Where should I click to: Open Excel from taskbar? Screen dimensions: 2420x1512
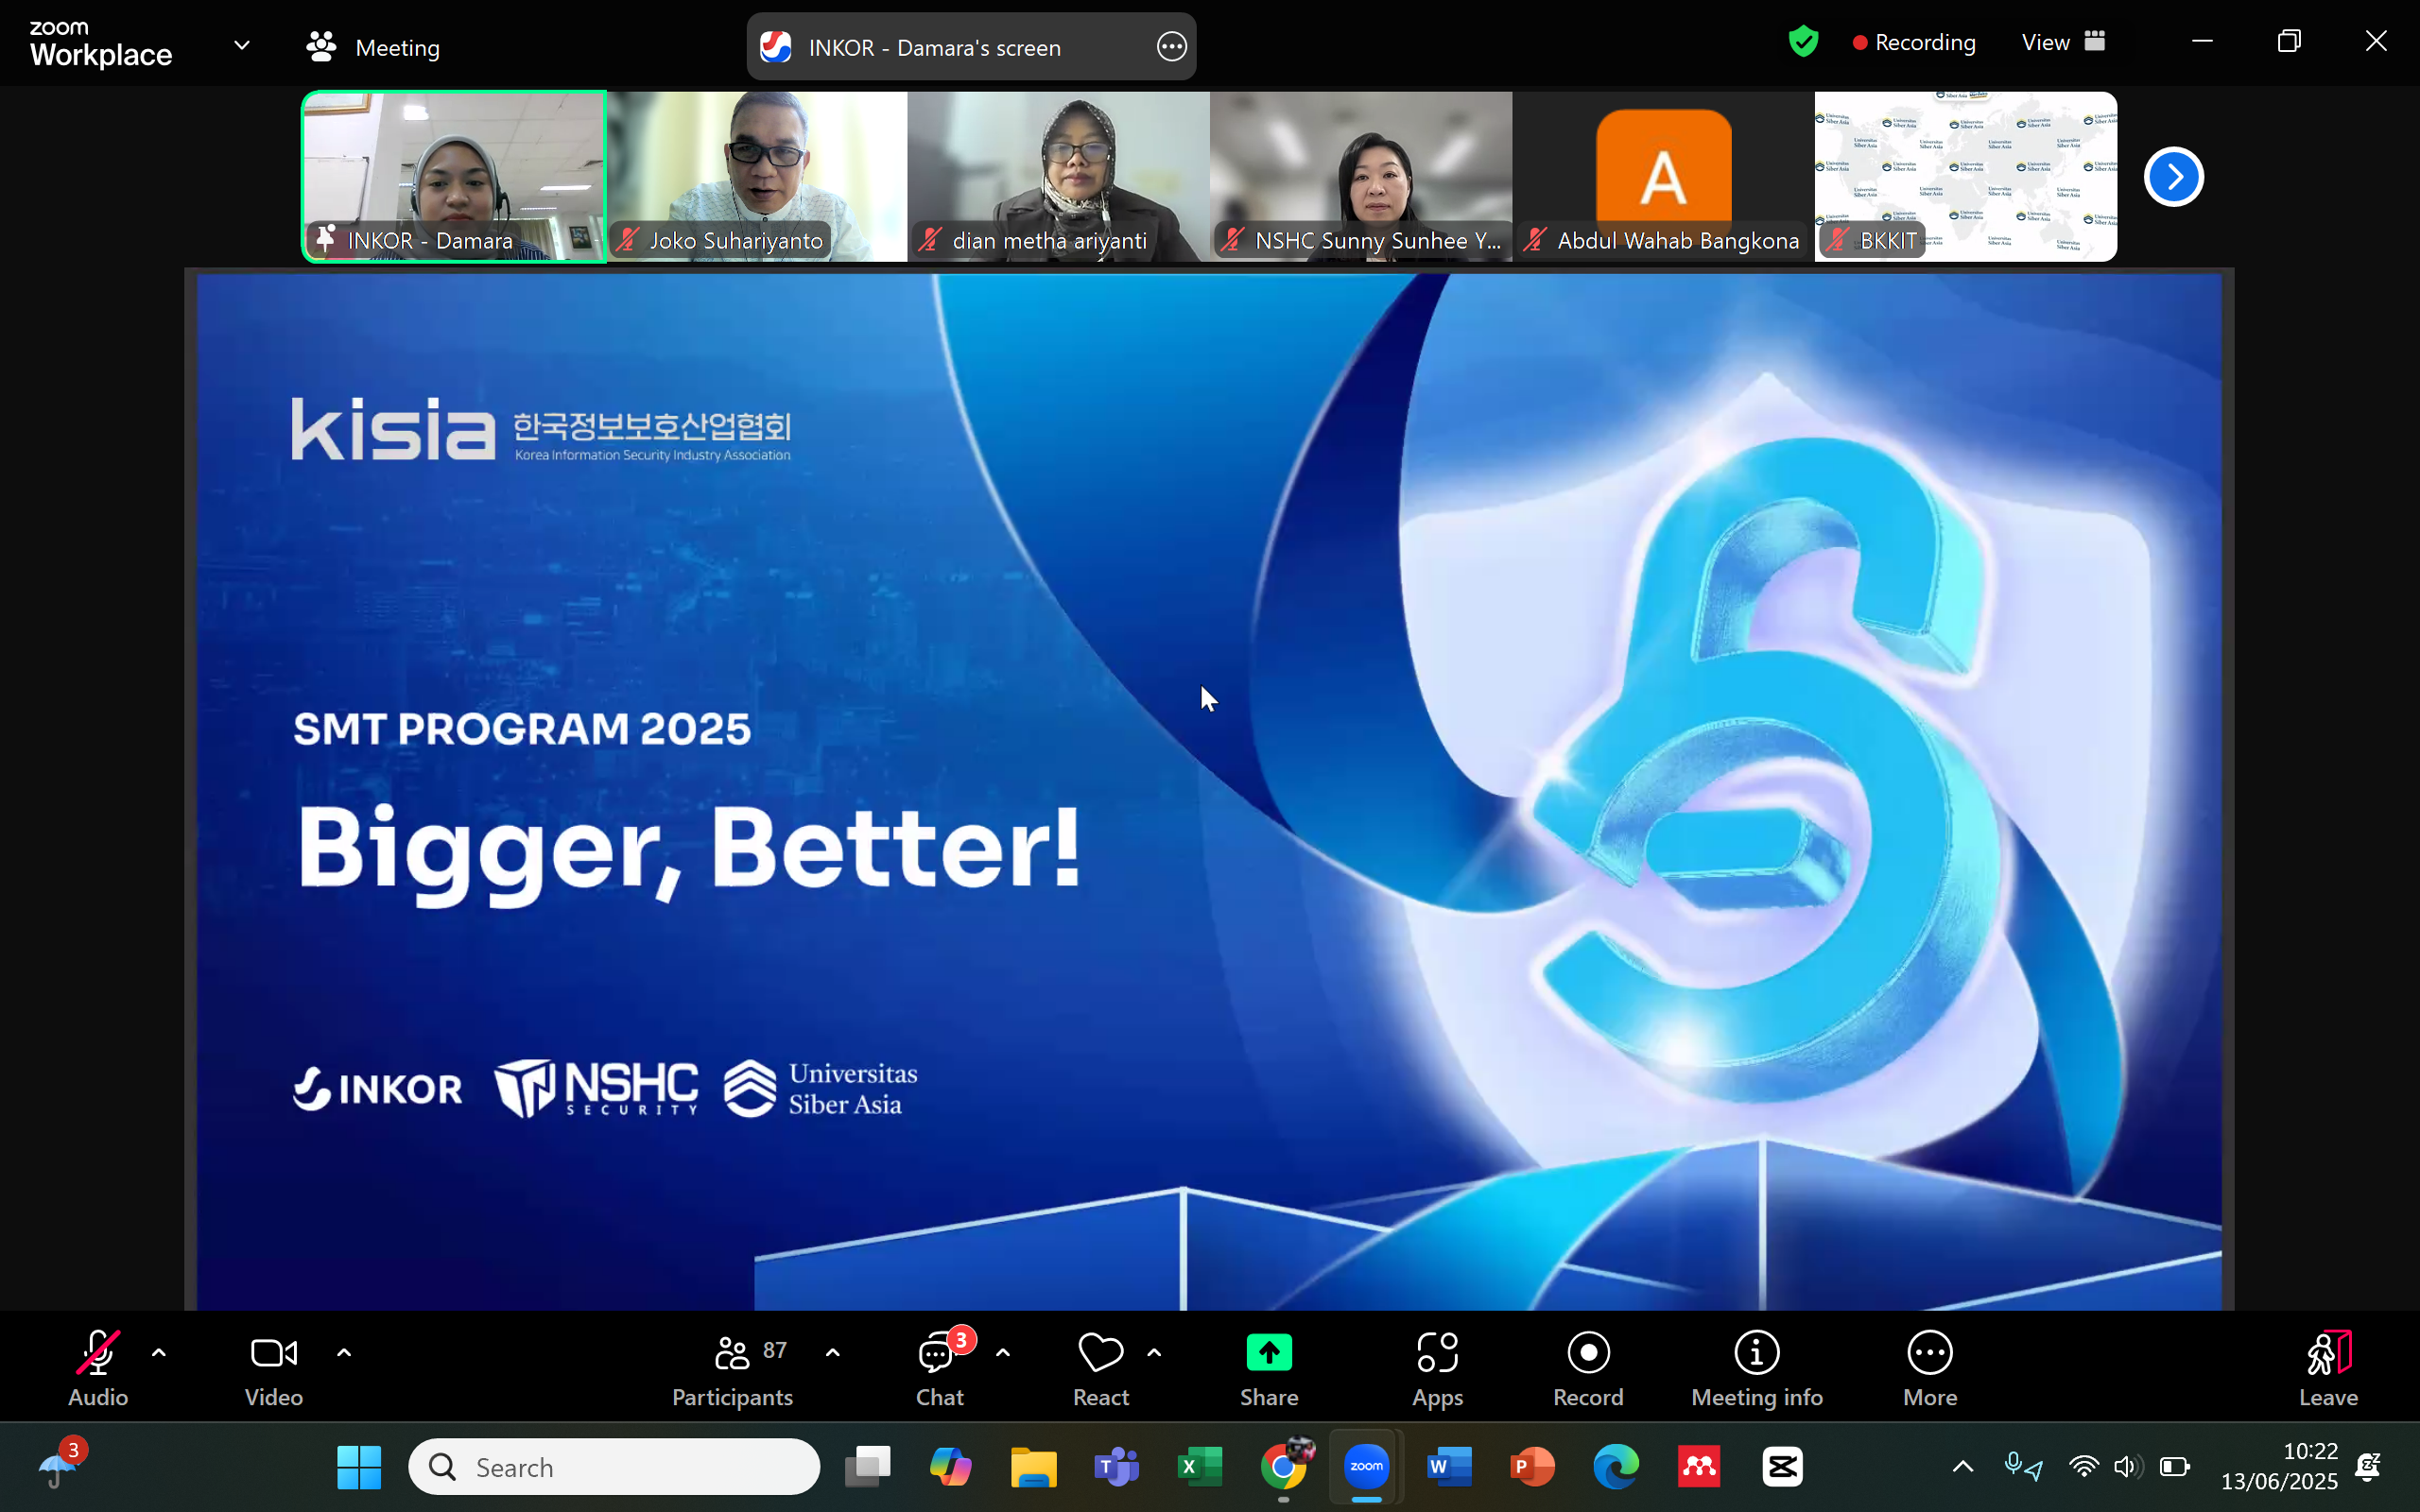[1199, 1467]
